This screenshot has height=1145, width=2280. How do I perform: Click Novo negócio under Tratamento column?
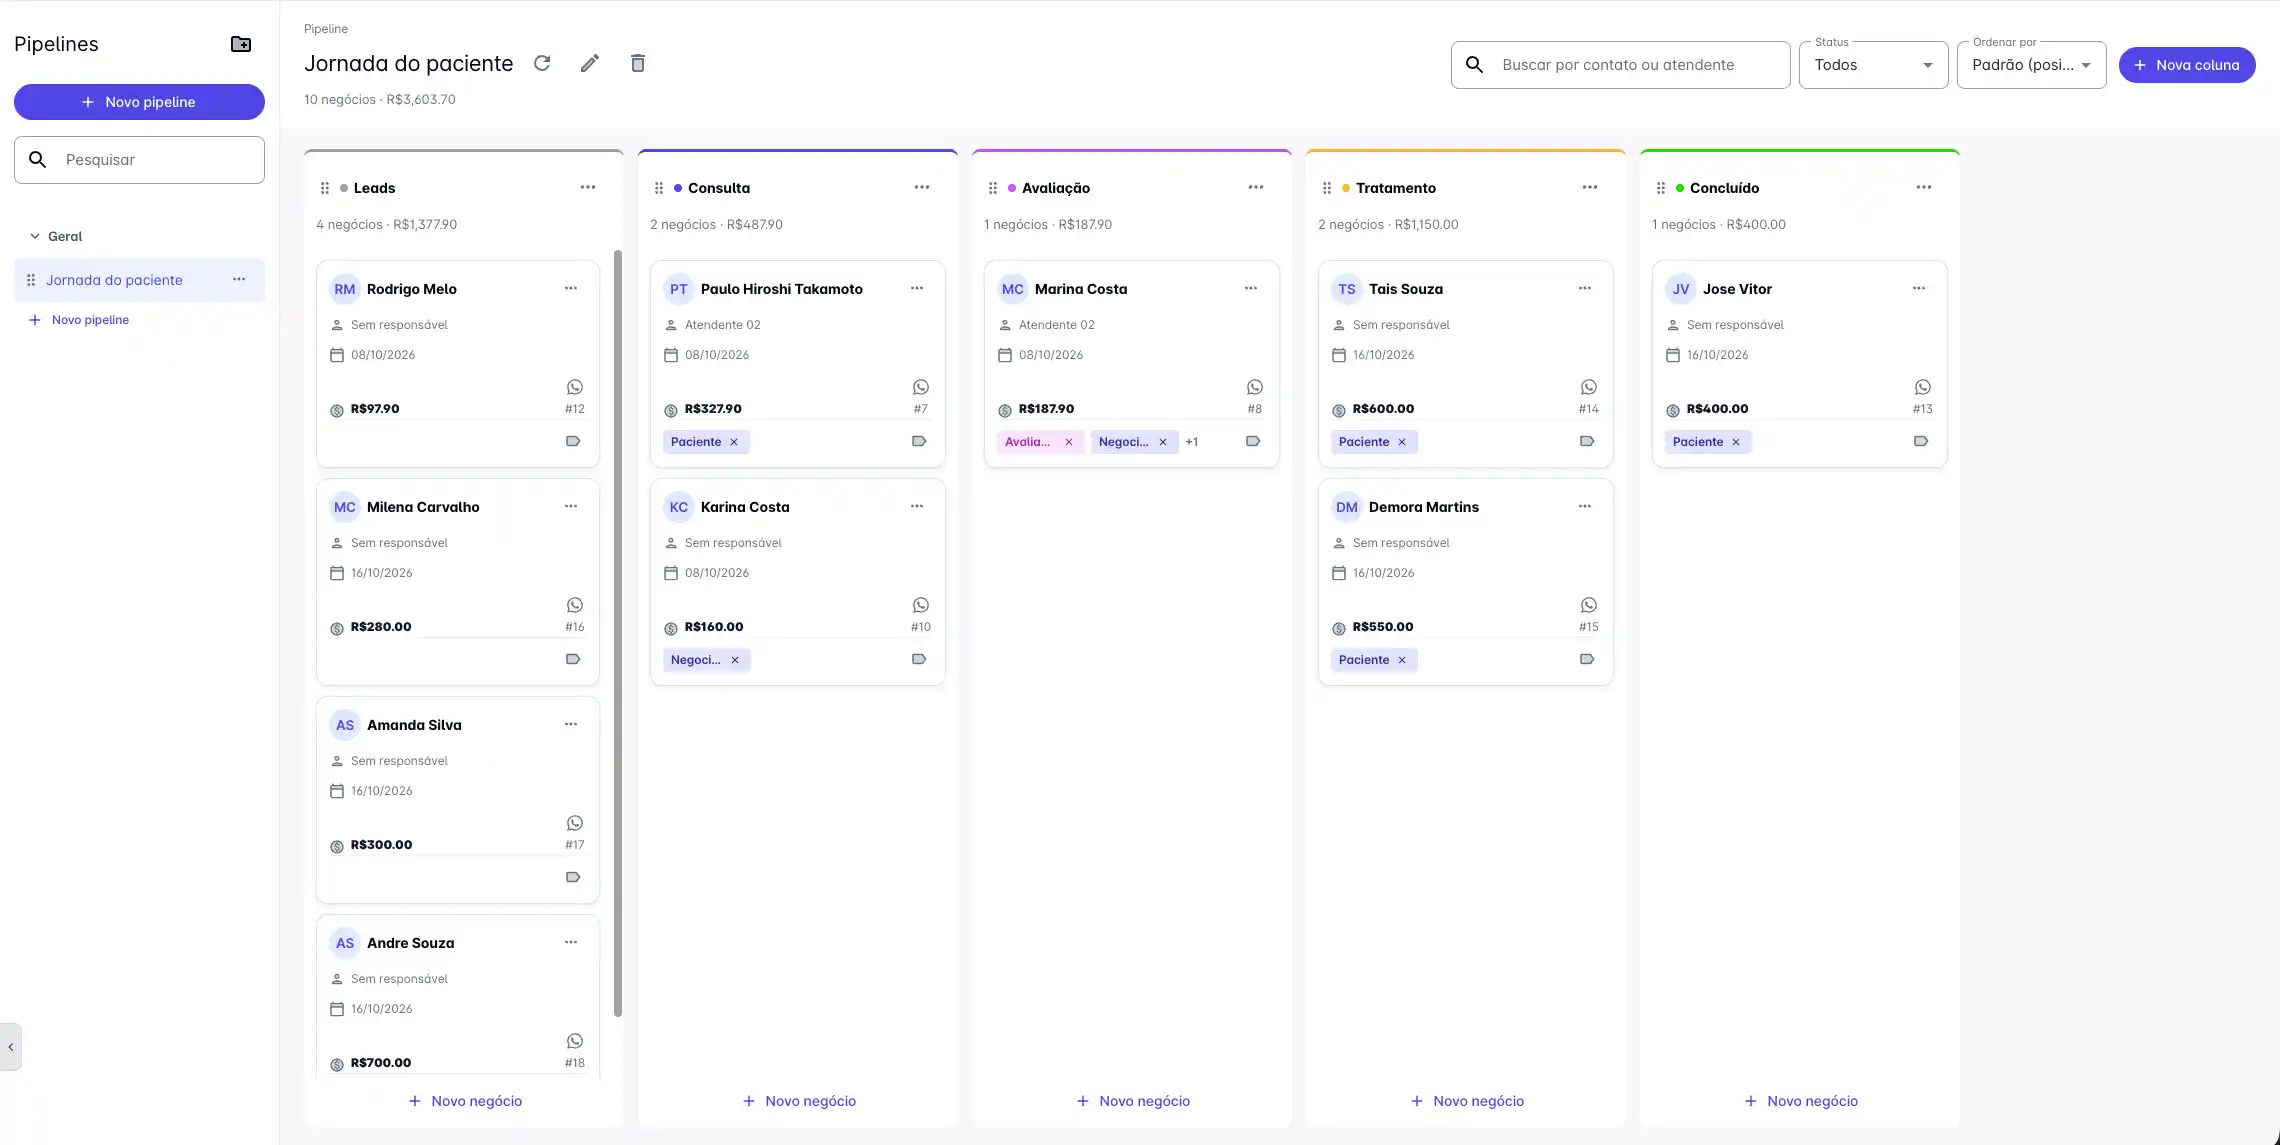pos(1467,1101)
